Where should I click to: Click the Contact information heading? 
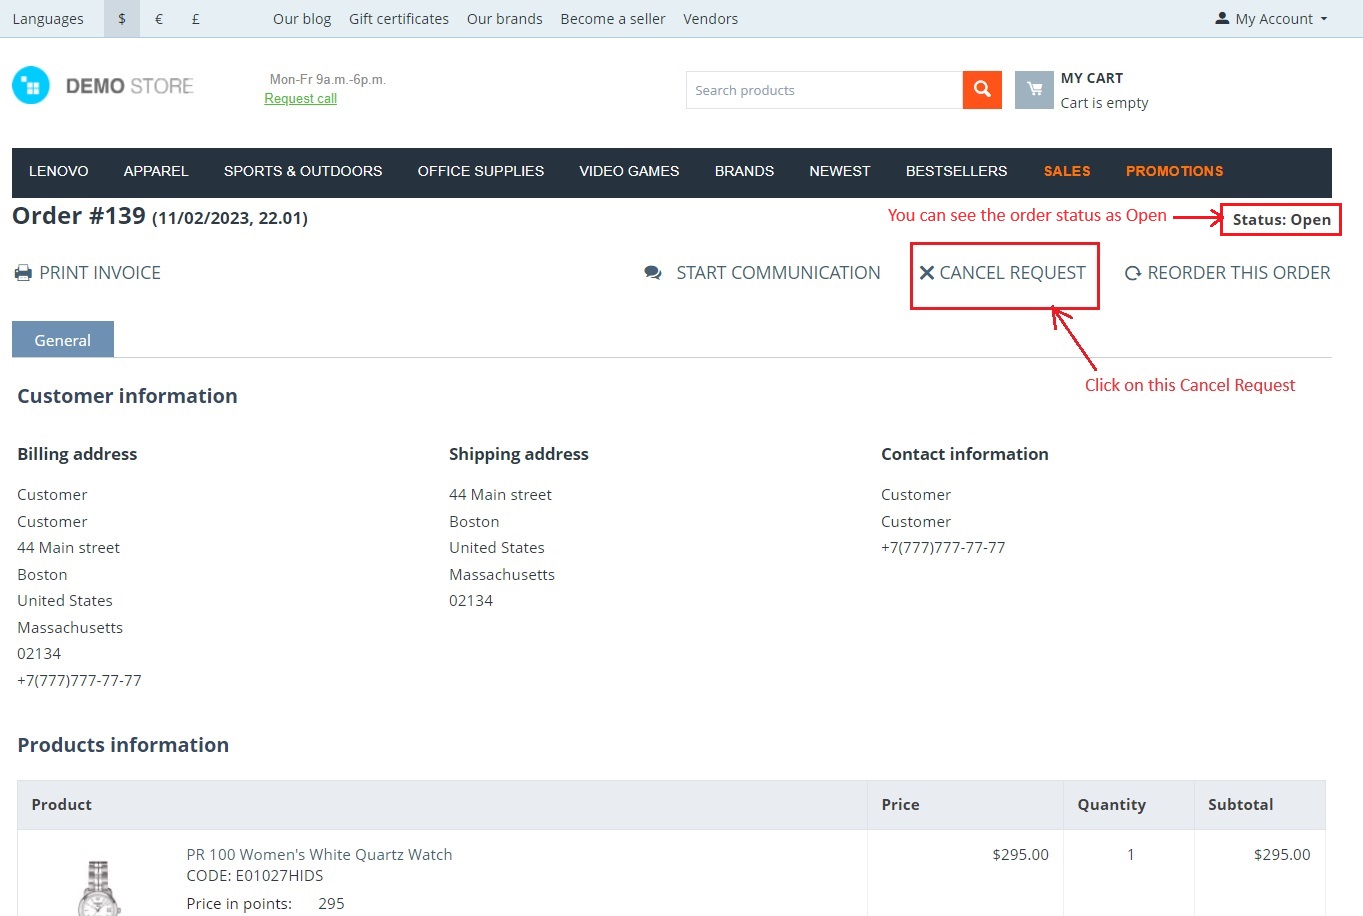tap(965, 454)
